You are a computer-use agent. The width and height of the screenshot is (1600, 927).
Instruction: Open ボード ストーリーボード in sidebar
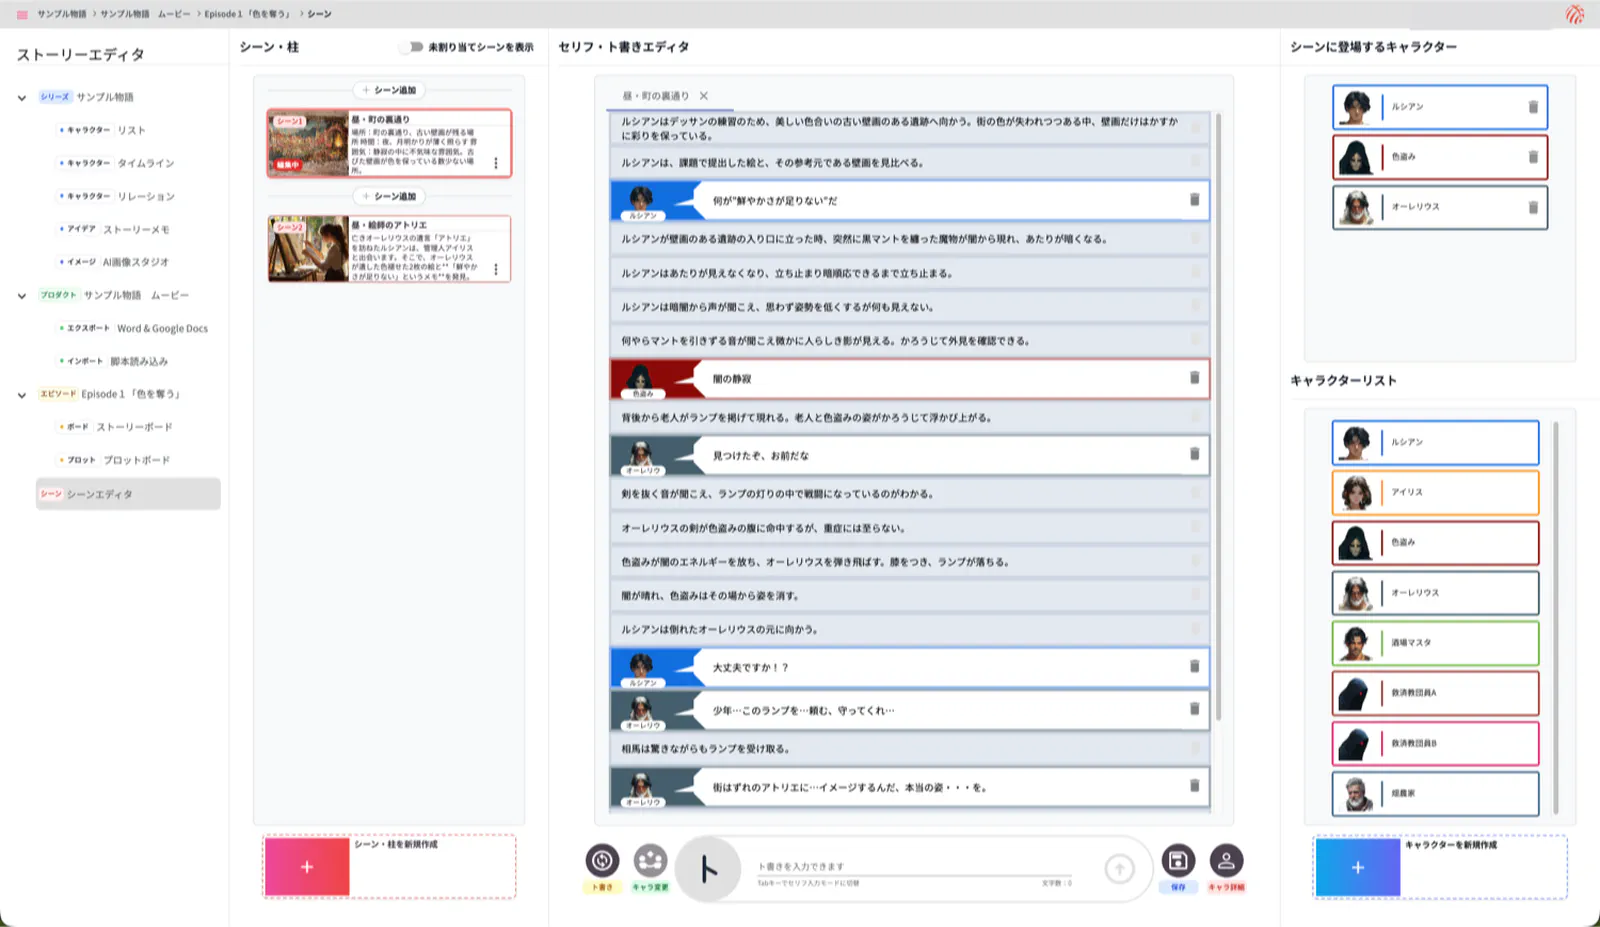pos(115,427)
